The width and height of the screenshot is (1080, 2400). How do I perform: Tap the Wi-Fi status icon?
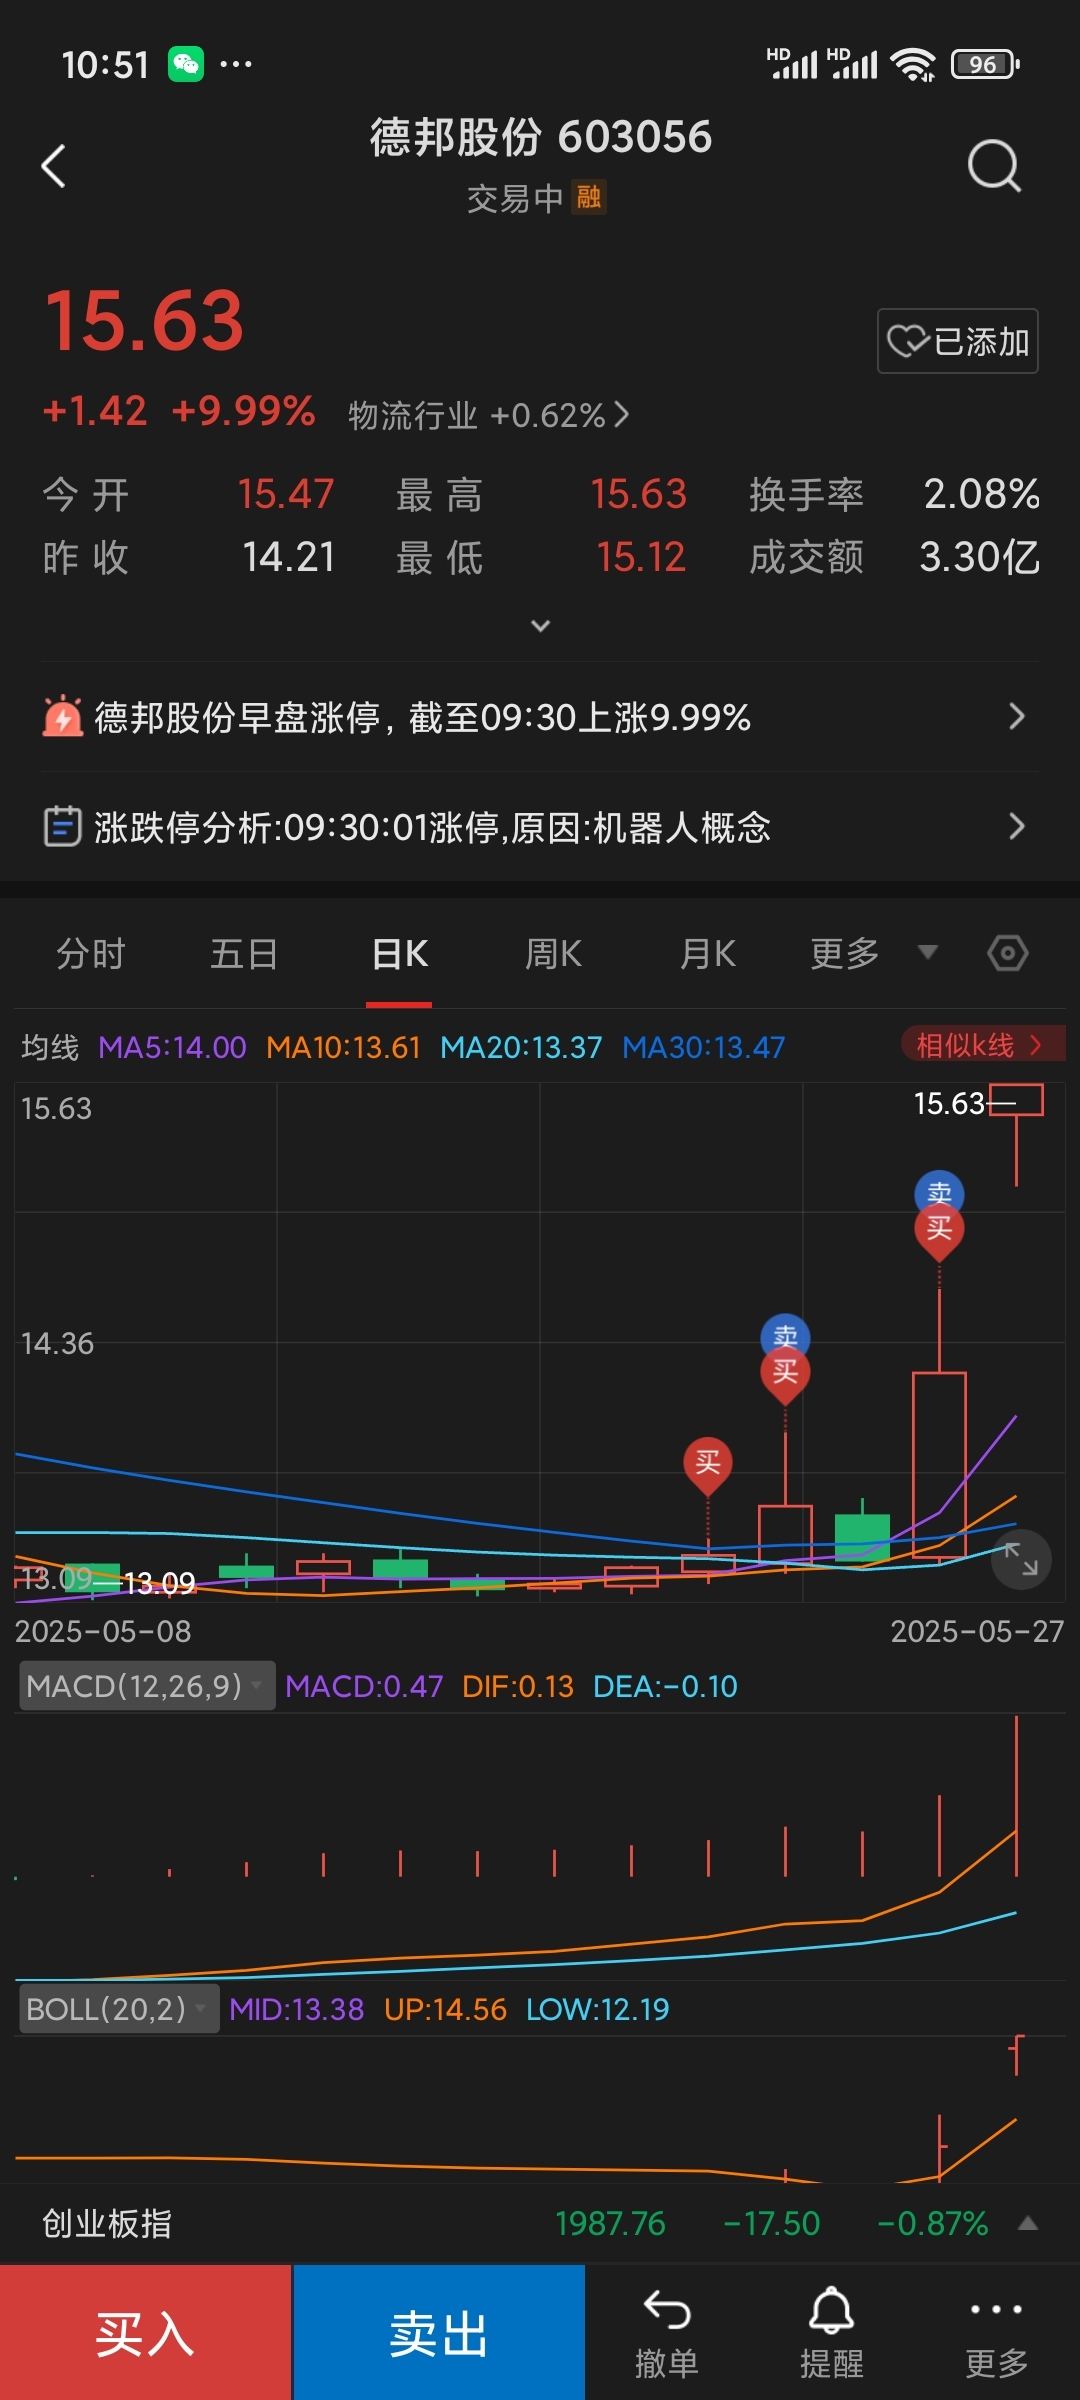pyautogui.click(x=914, y=65)
